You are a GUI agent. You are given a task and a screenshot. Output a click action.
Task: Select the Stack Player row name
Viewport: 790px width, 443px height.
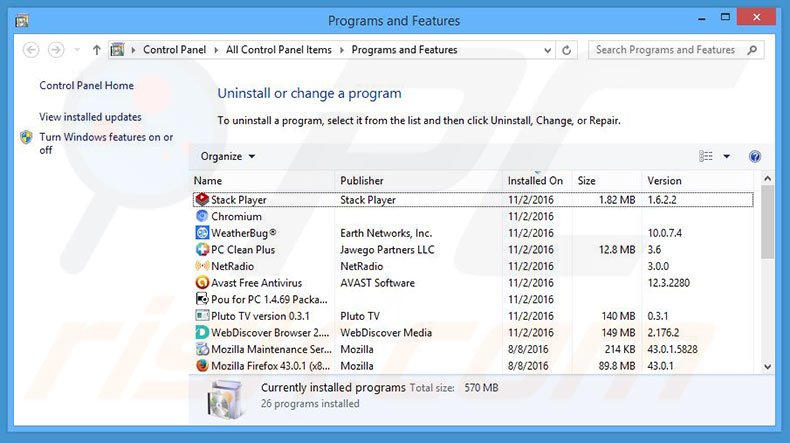(x=238, y=200)
